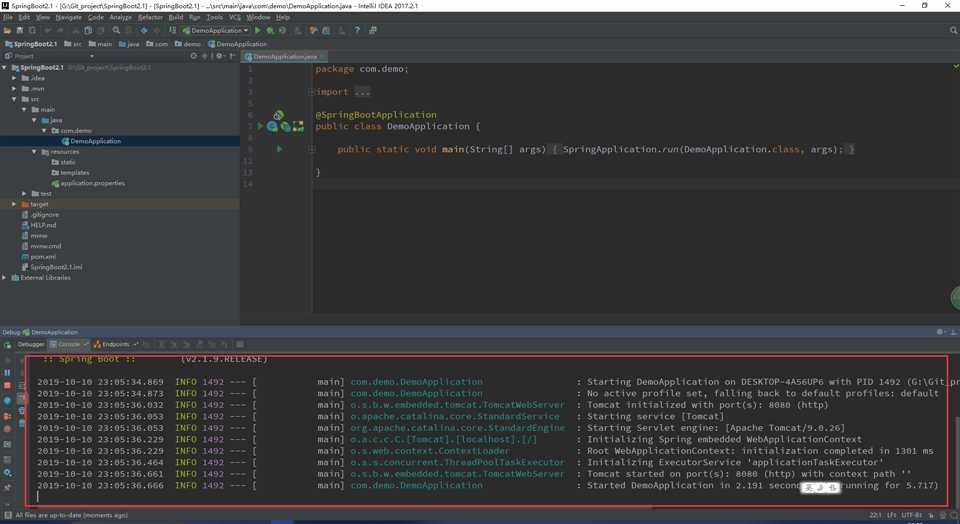Open the DemoApplication run configuration dropdown
The width and height of the screenshot is (960, 524).
pos(216,30)
